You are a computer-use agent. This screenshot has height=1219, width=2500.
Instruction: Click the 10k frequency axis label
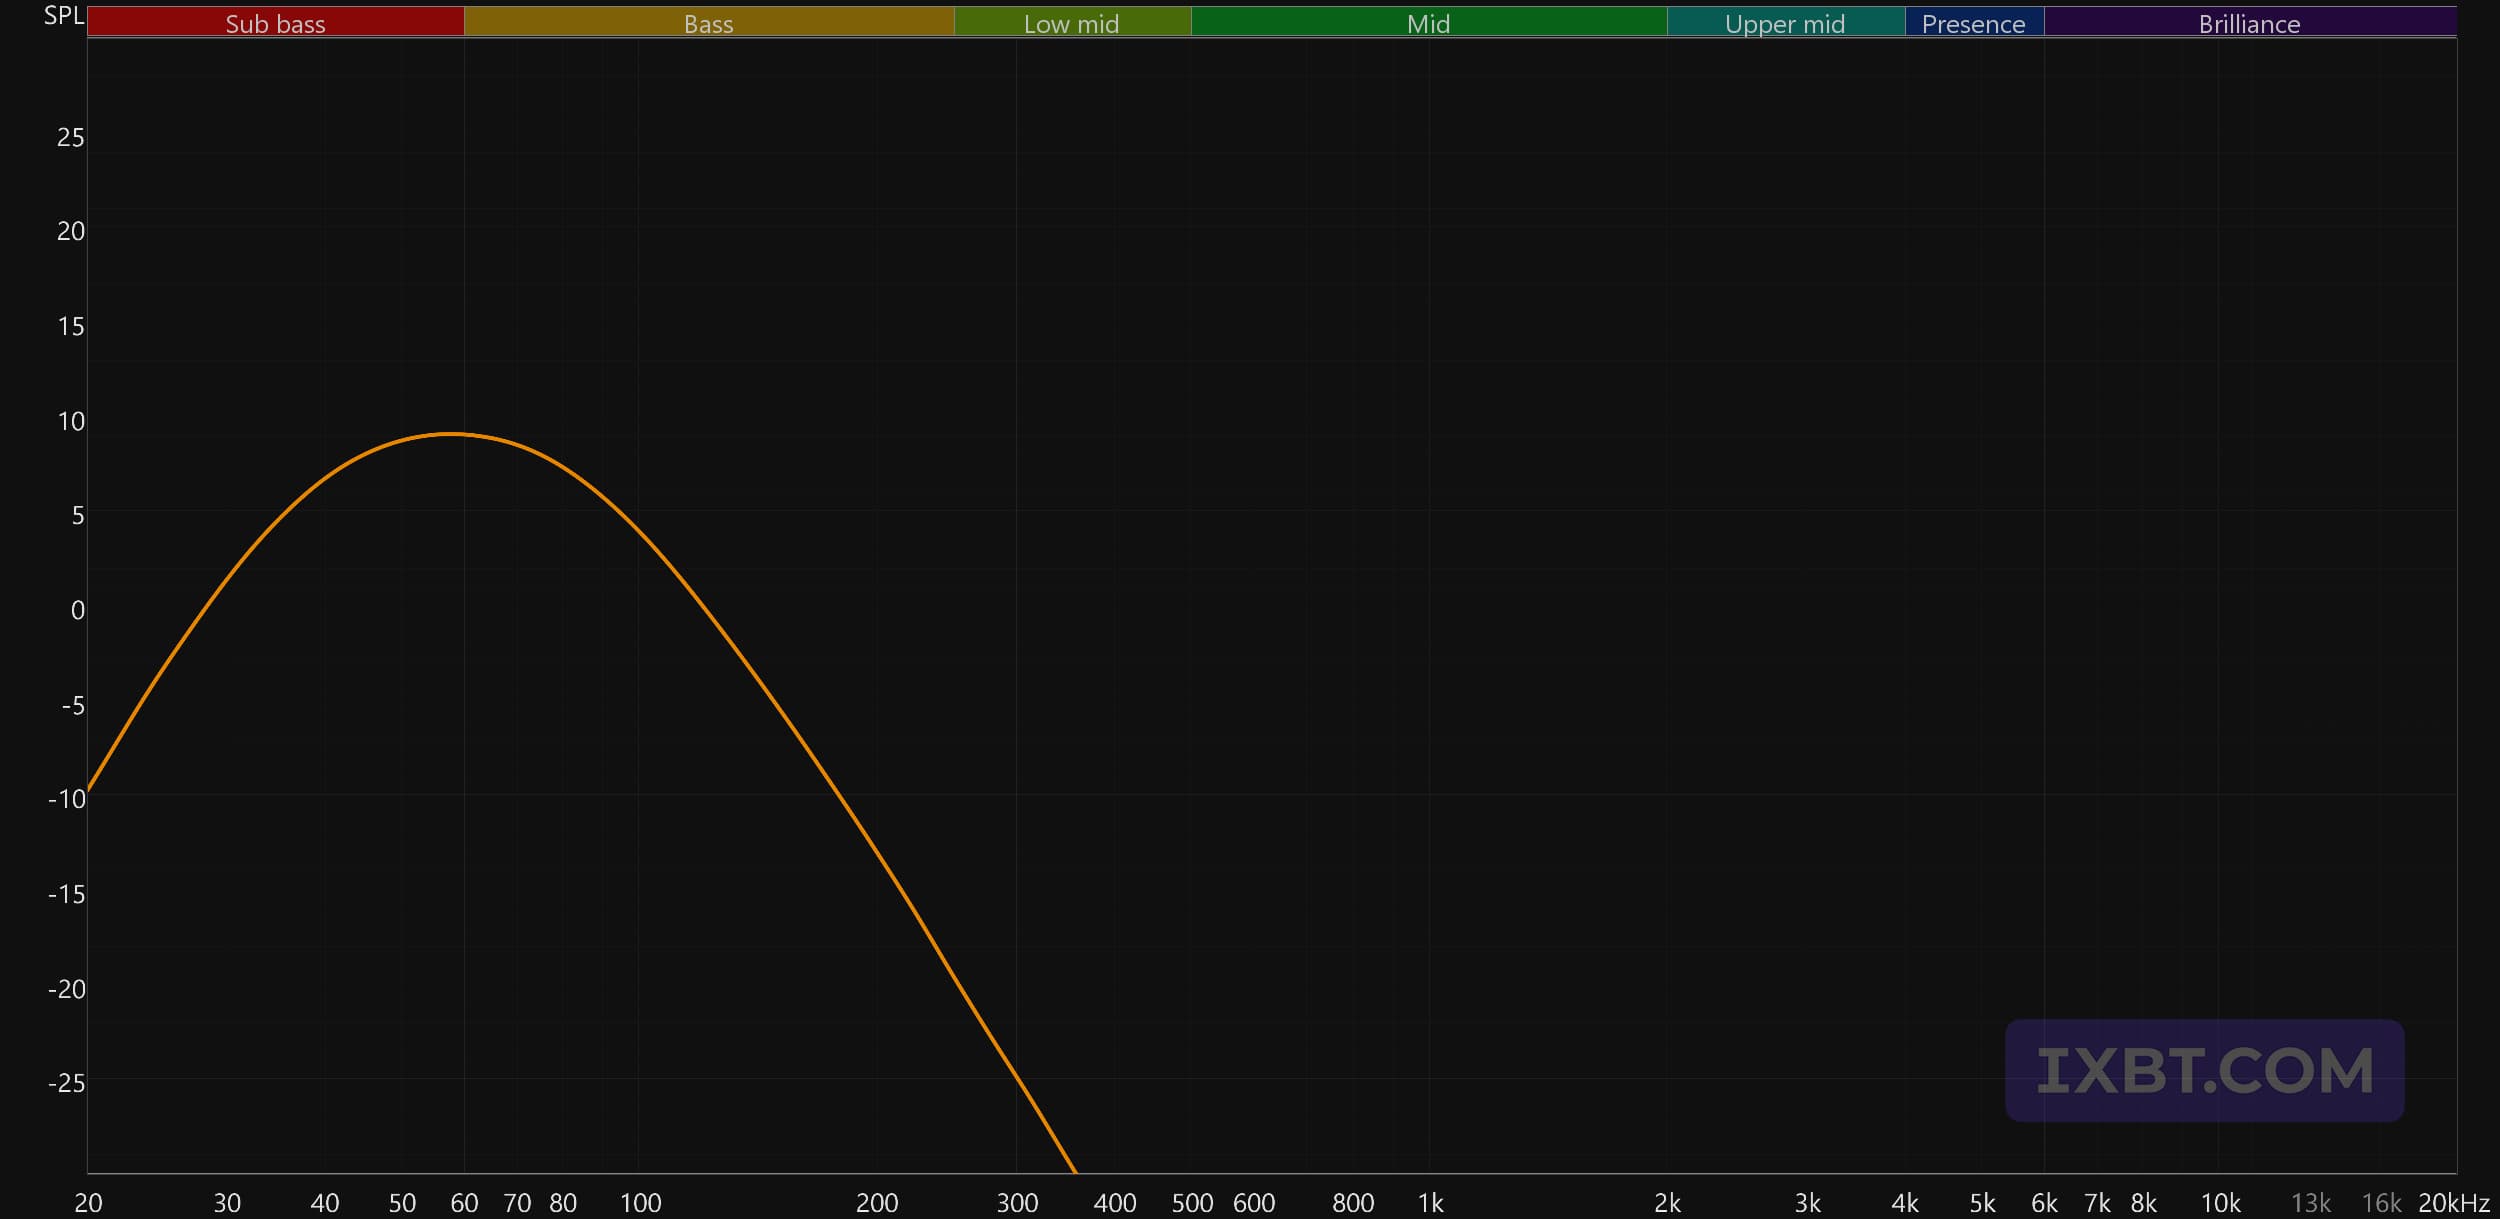coord(2220,1203)
